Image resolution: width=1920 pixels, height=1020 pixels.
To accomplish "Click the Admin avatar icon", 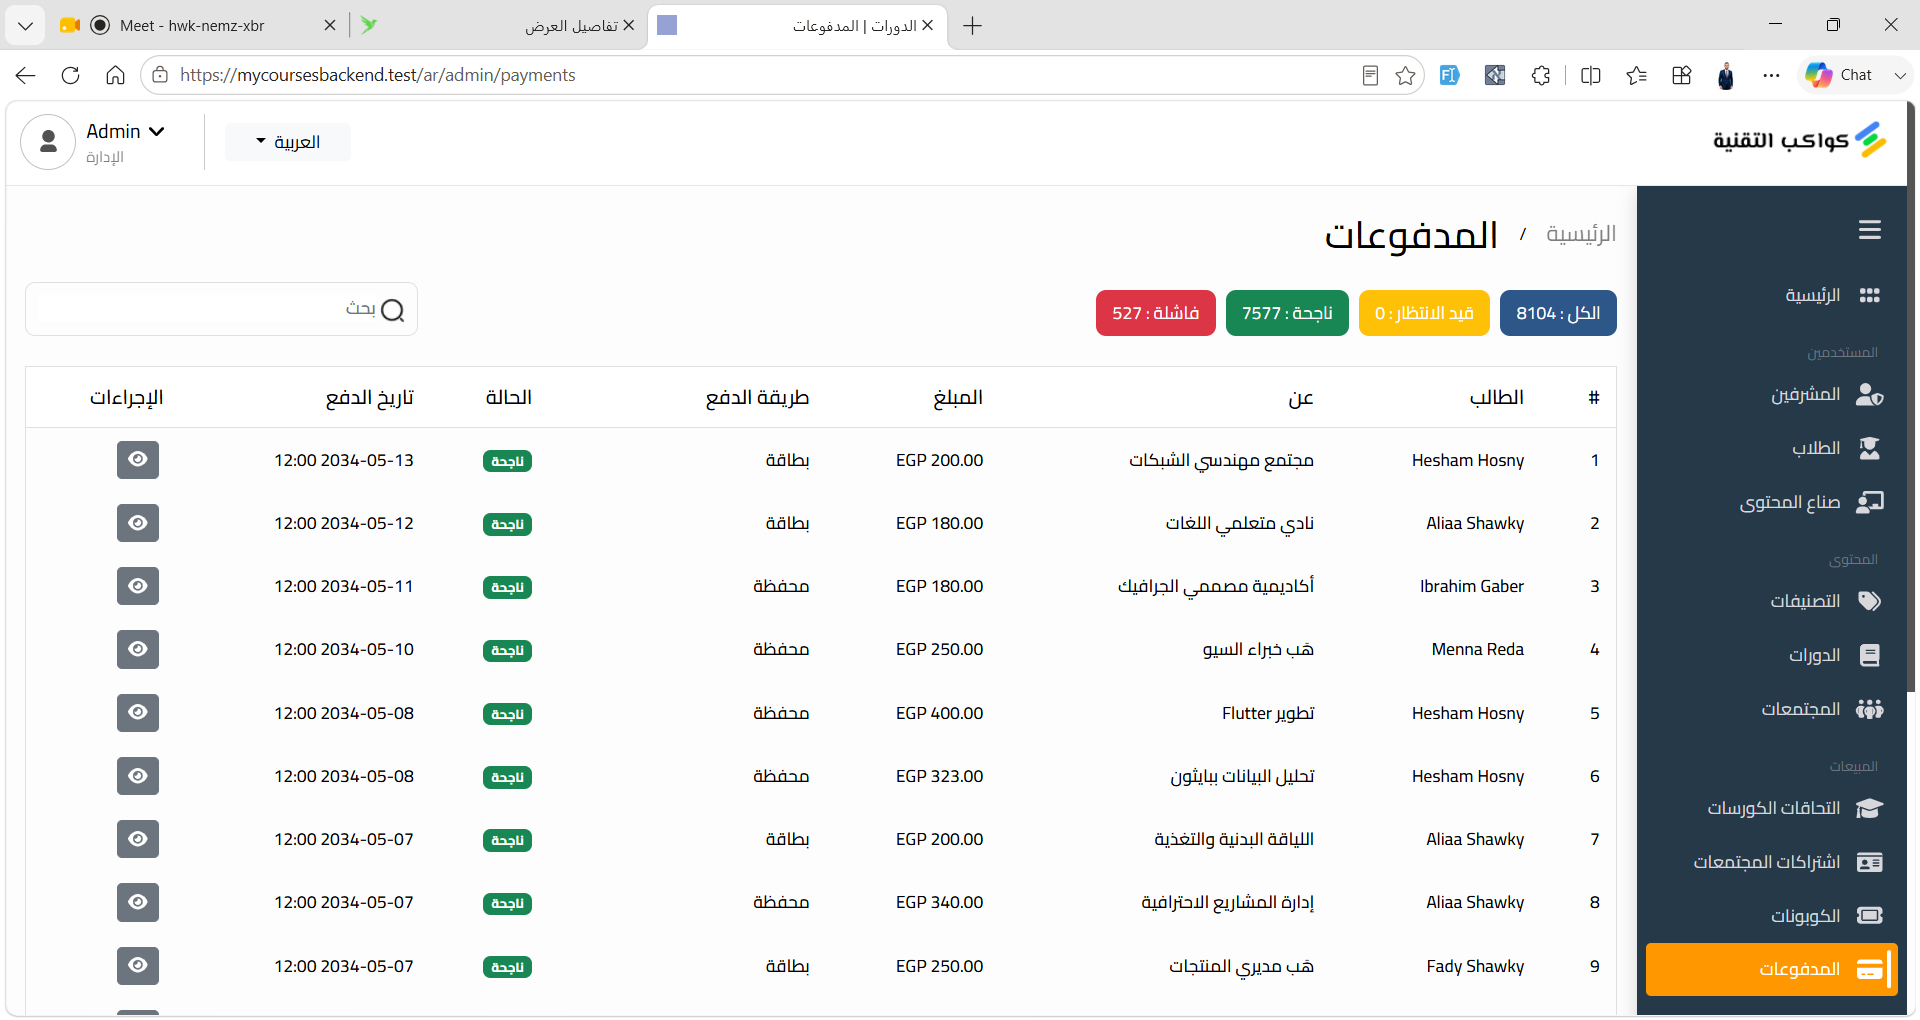I will coord(48,142).
